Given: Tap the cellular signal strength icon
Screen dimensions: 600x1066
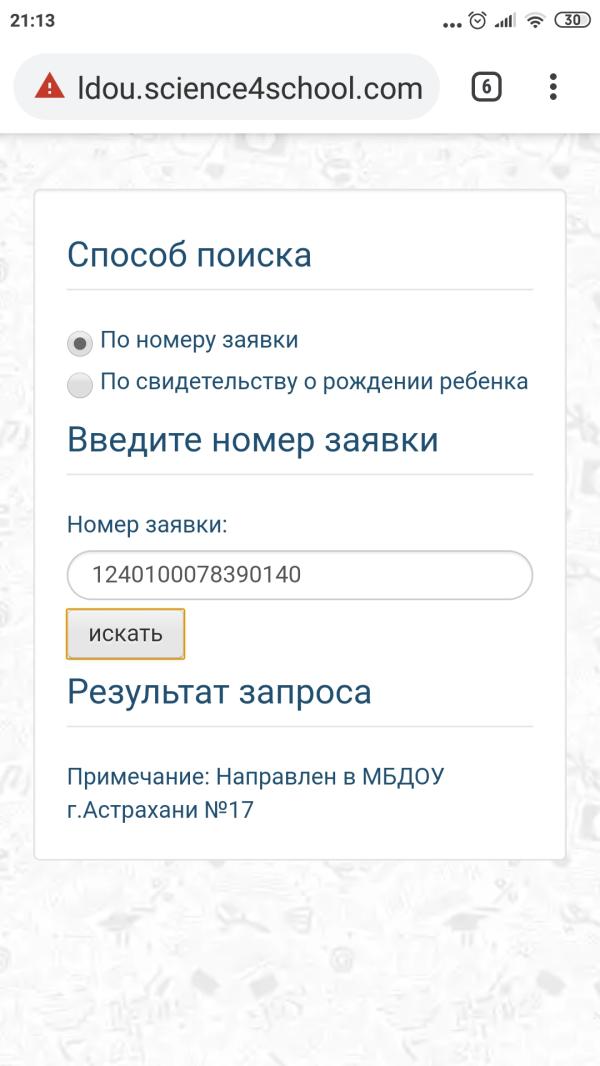Looking at the screenshot, I should point(505,21).
